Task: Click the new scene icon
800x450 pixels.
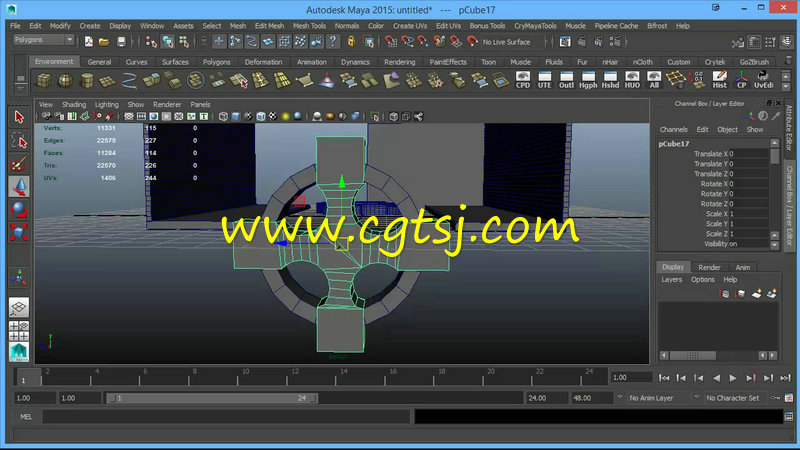Action: point(88,42)
